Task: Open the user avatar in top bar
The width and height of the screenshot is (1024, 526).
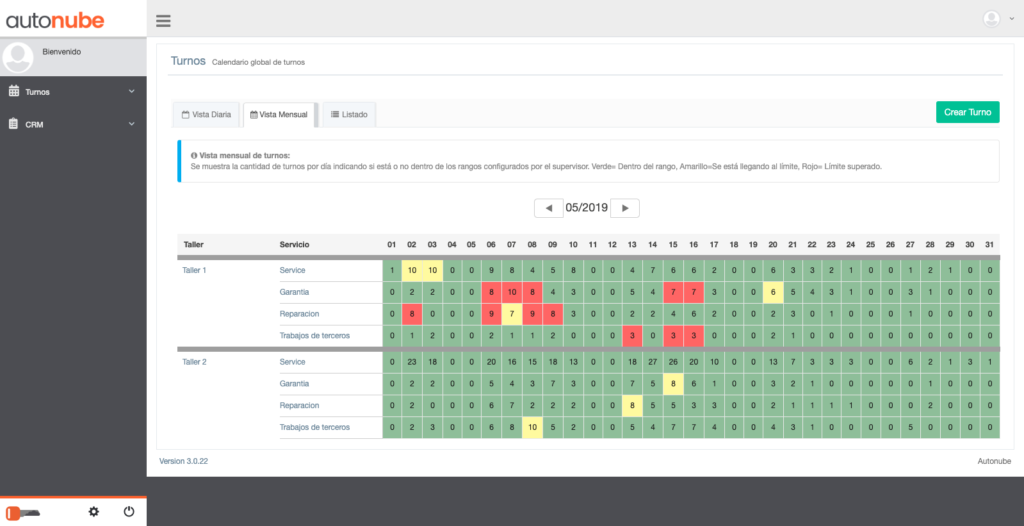Action: click(x=991, y=19)
